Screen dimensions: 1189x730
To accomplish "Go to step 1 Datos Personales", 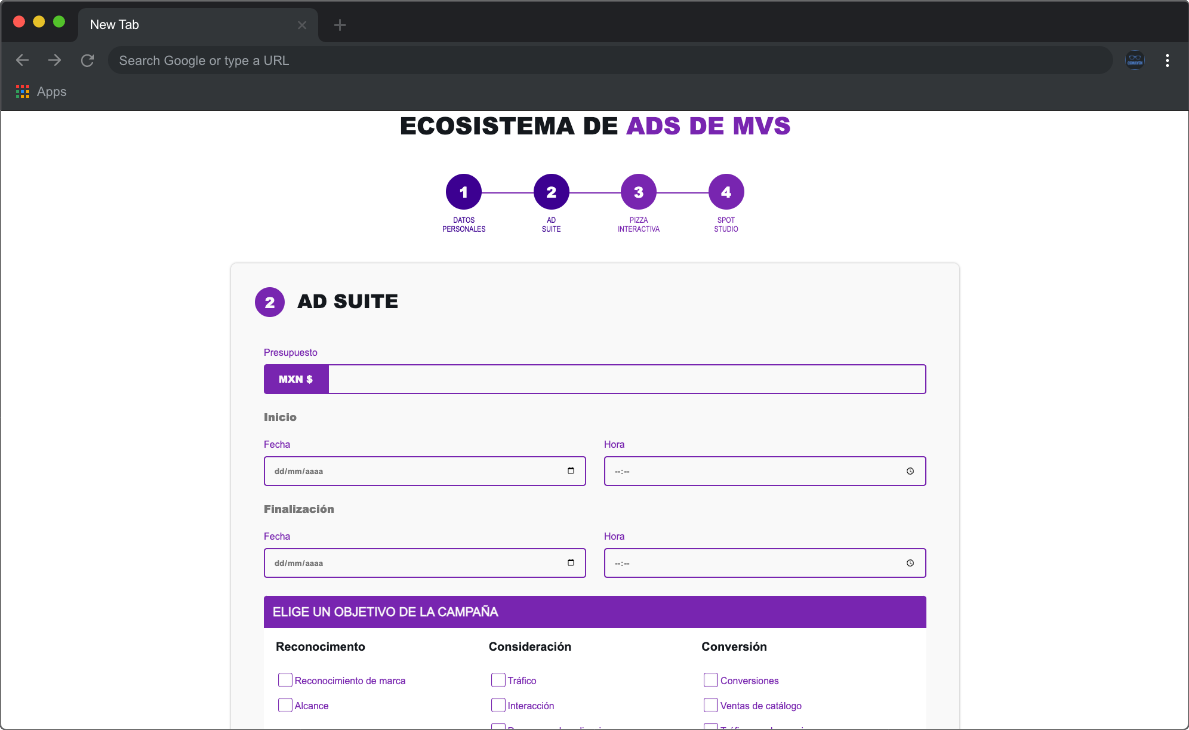I will 463,192.
